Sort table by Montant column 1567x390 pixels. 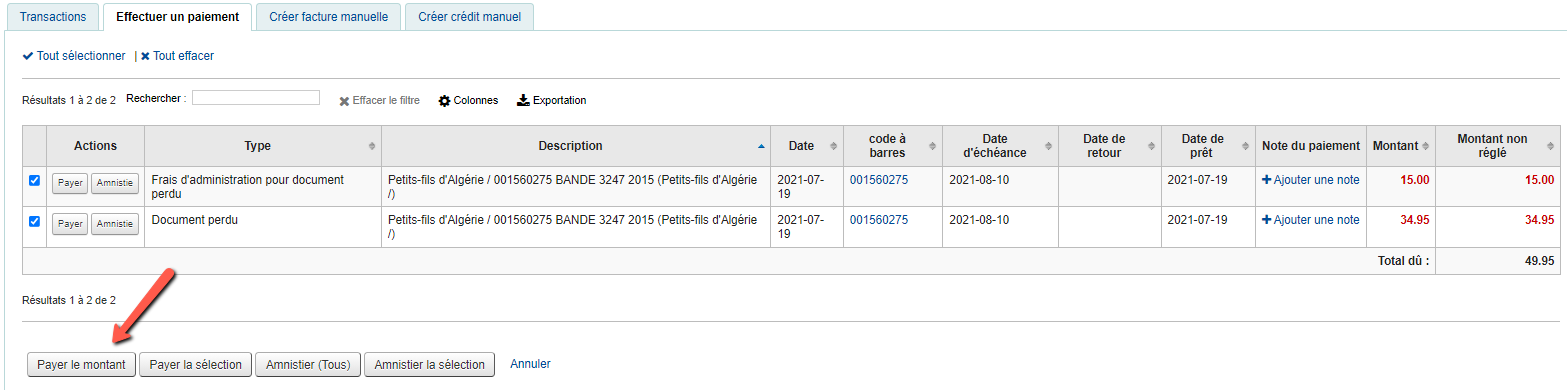(1400, 146)
